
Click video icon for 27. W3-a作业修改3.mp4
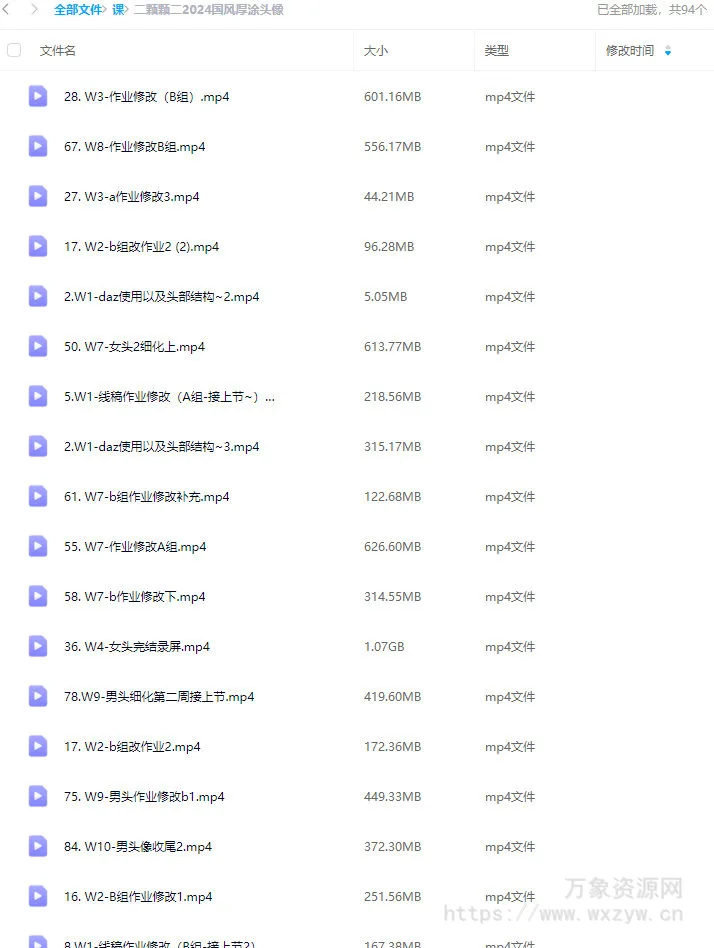[37, 196]
